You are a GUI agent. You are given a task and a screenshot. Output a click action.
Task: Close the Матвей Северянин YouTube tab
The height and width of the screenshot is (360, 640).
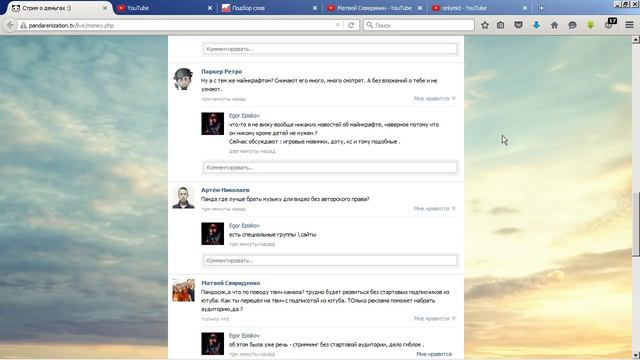(420, 8)
